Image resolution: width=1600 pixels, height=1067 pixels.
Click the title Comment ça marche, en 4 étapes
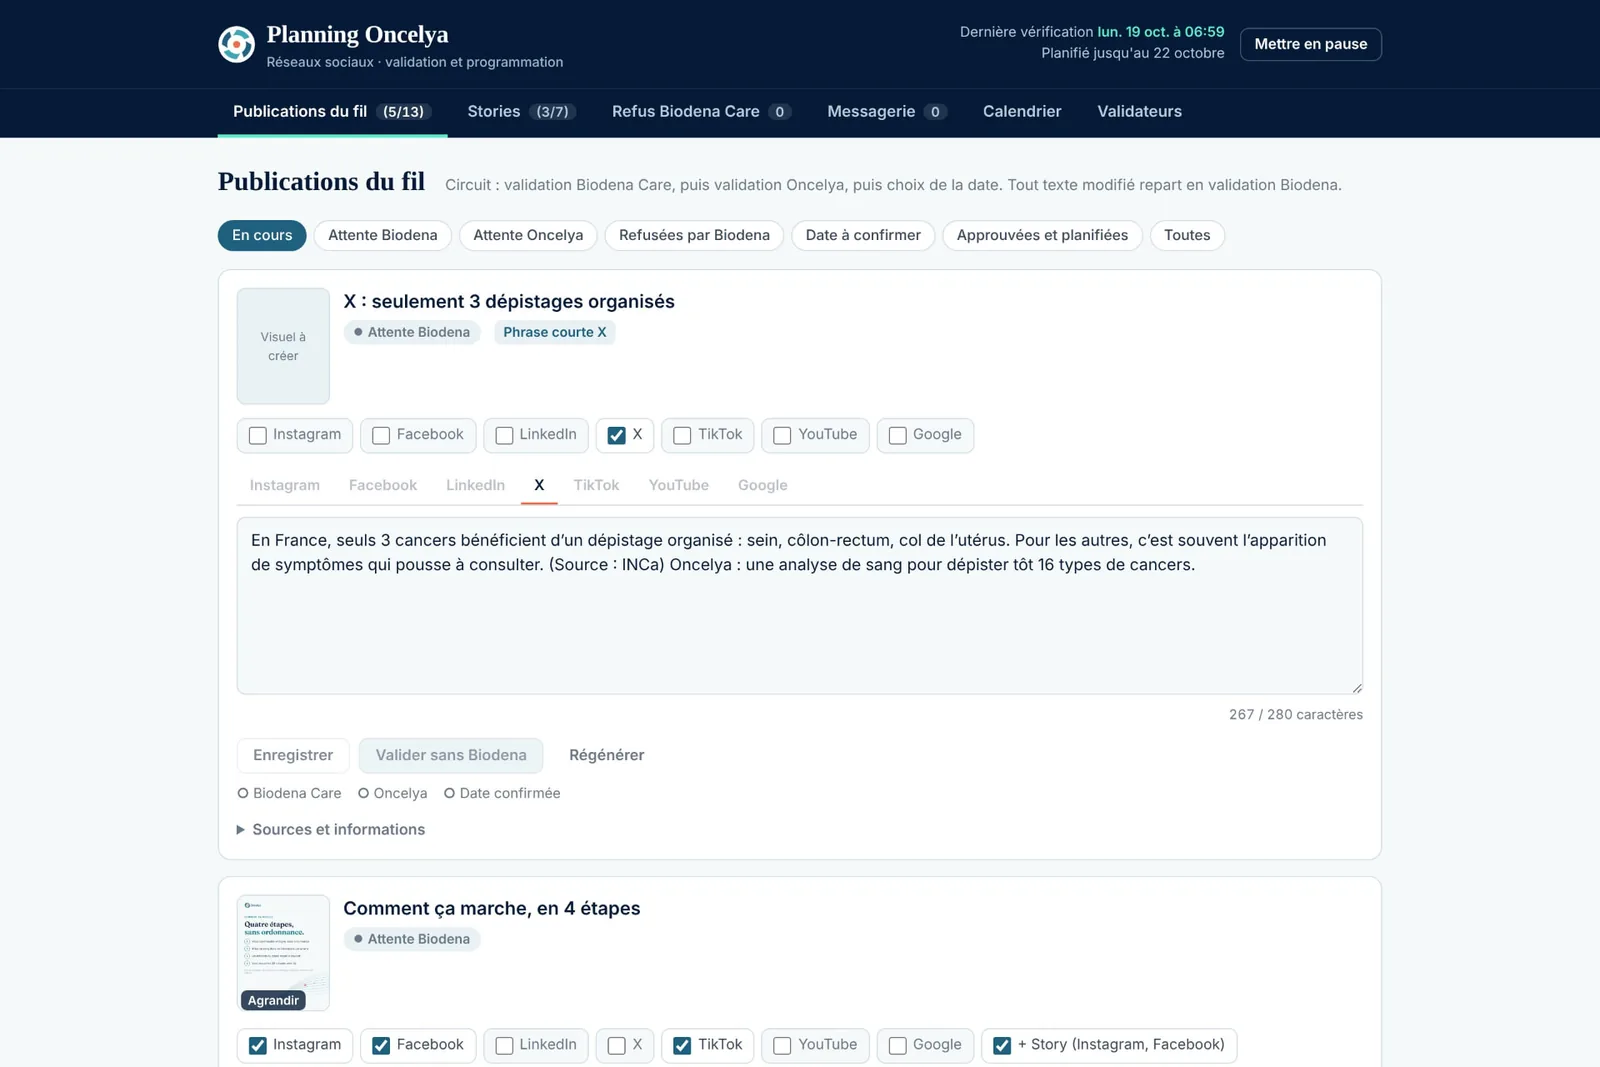point(492,908)
